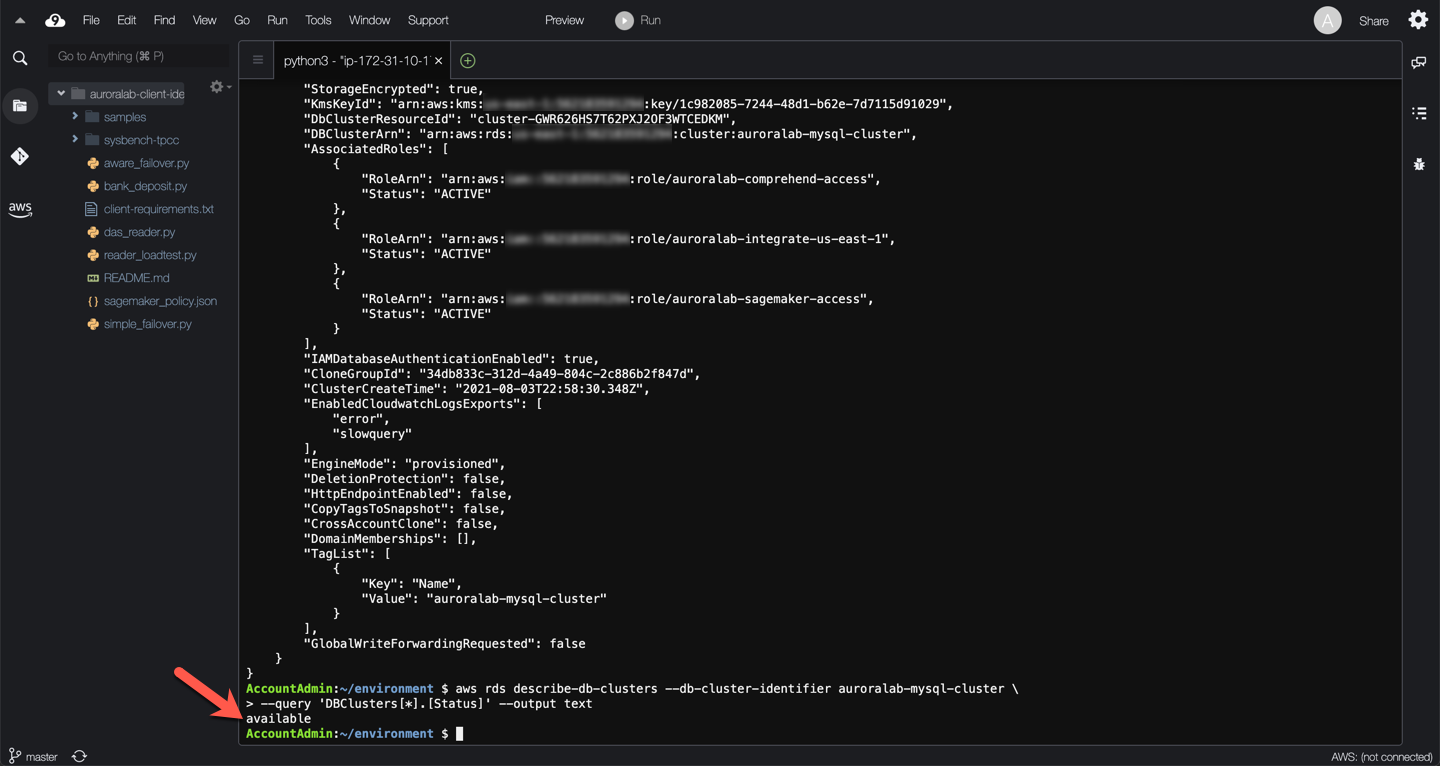The height and width of the screenshot is (766, 1440).
Task: Click the sync changes icon in status bar
Action: (x=79, y=756)
